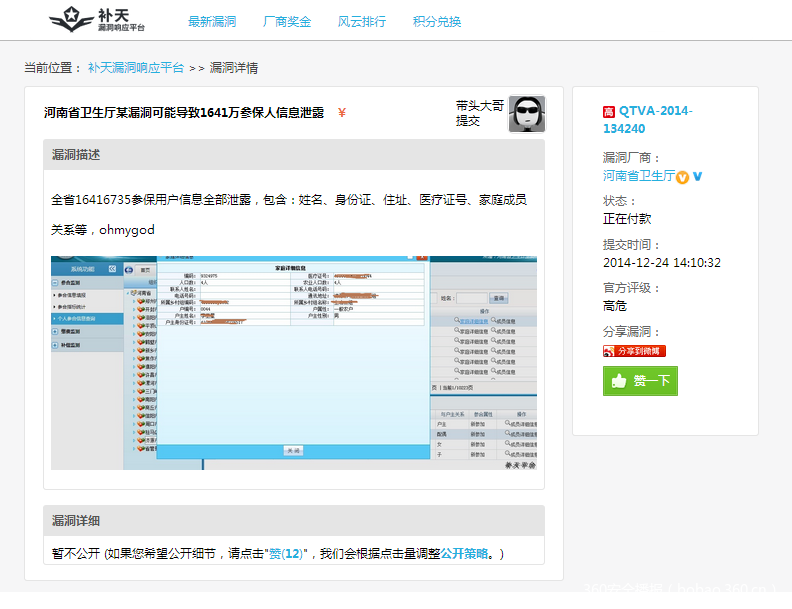Viewport: 792px width, 609px height.
Task: Open the submitter's avatar picture
Action: pos(526,114)
